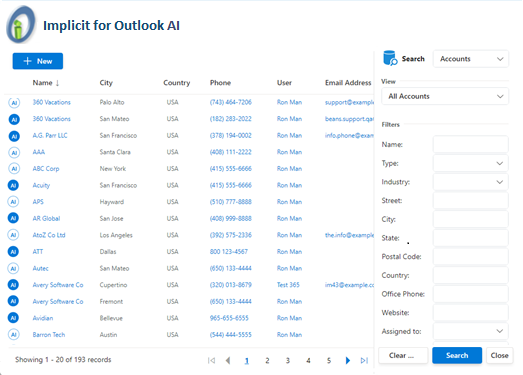Click phone number 800 123-4567
This screenshot has height=375, width=523.
coord(229,252)
